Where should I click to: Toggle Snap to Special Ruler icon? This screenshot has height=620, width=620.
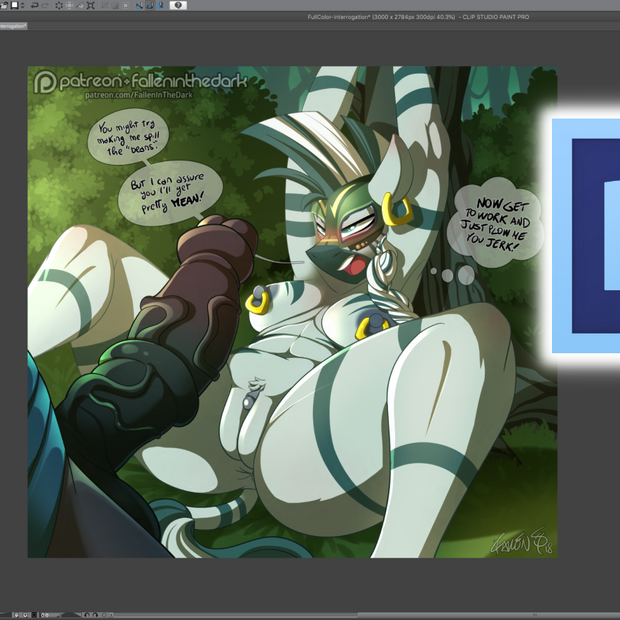(150, 5)
